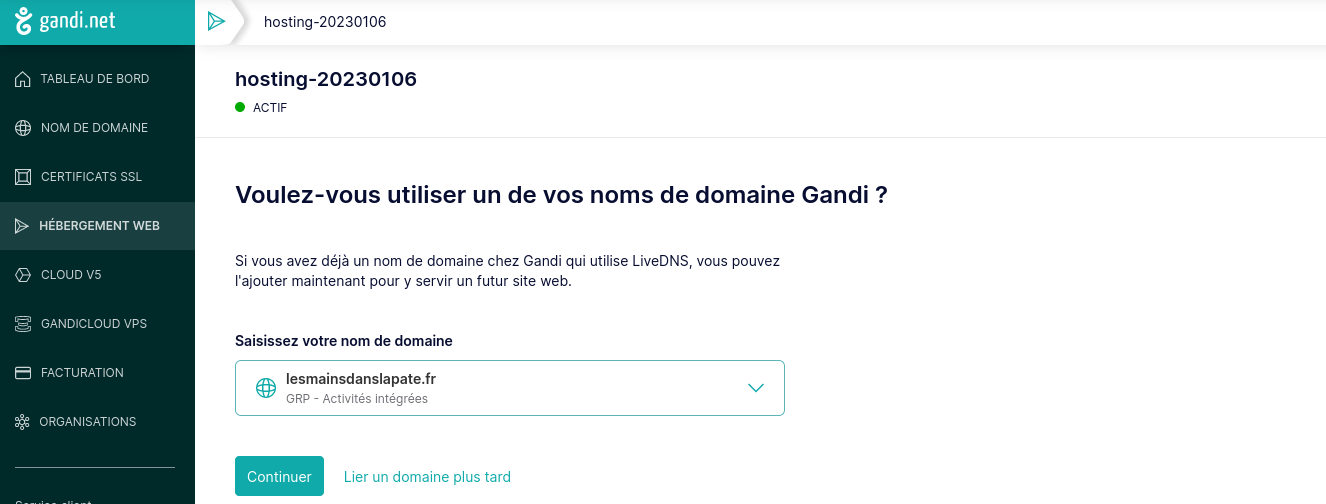
Task: Click the Nom de domaine globe icon
Action: (23, 128)
